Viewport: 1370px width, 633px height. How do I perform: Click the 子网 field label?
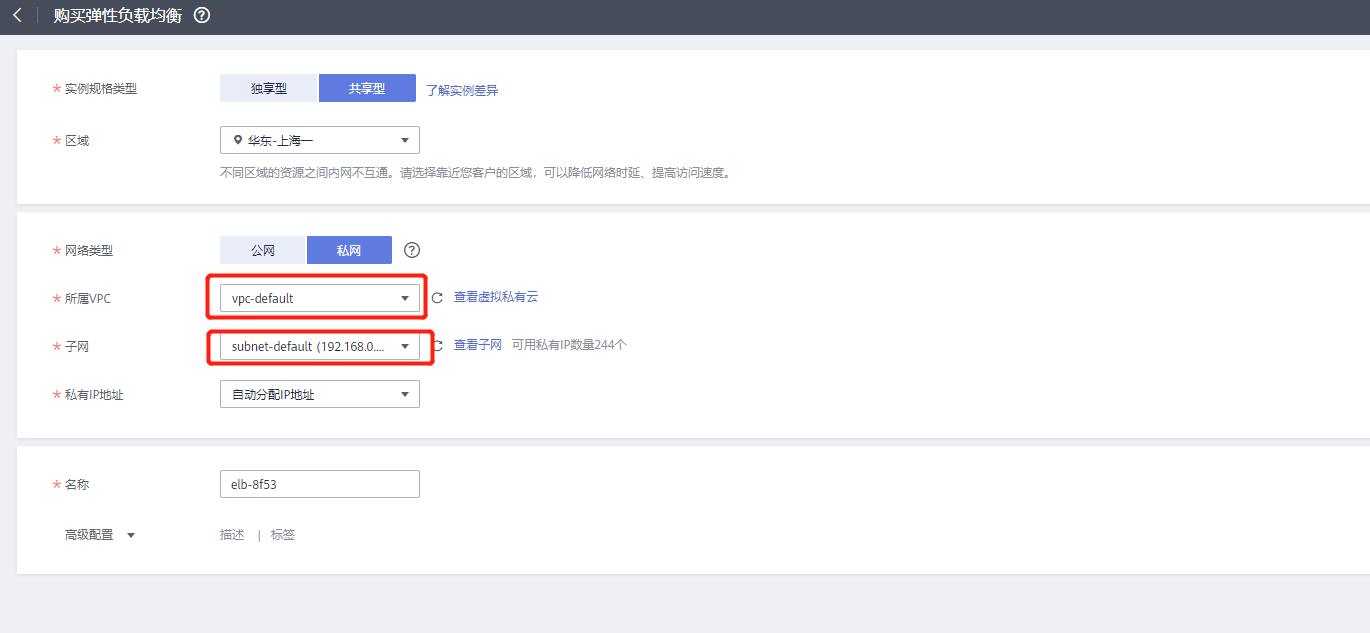77,347
